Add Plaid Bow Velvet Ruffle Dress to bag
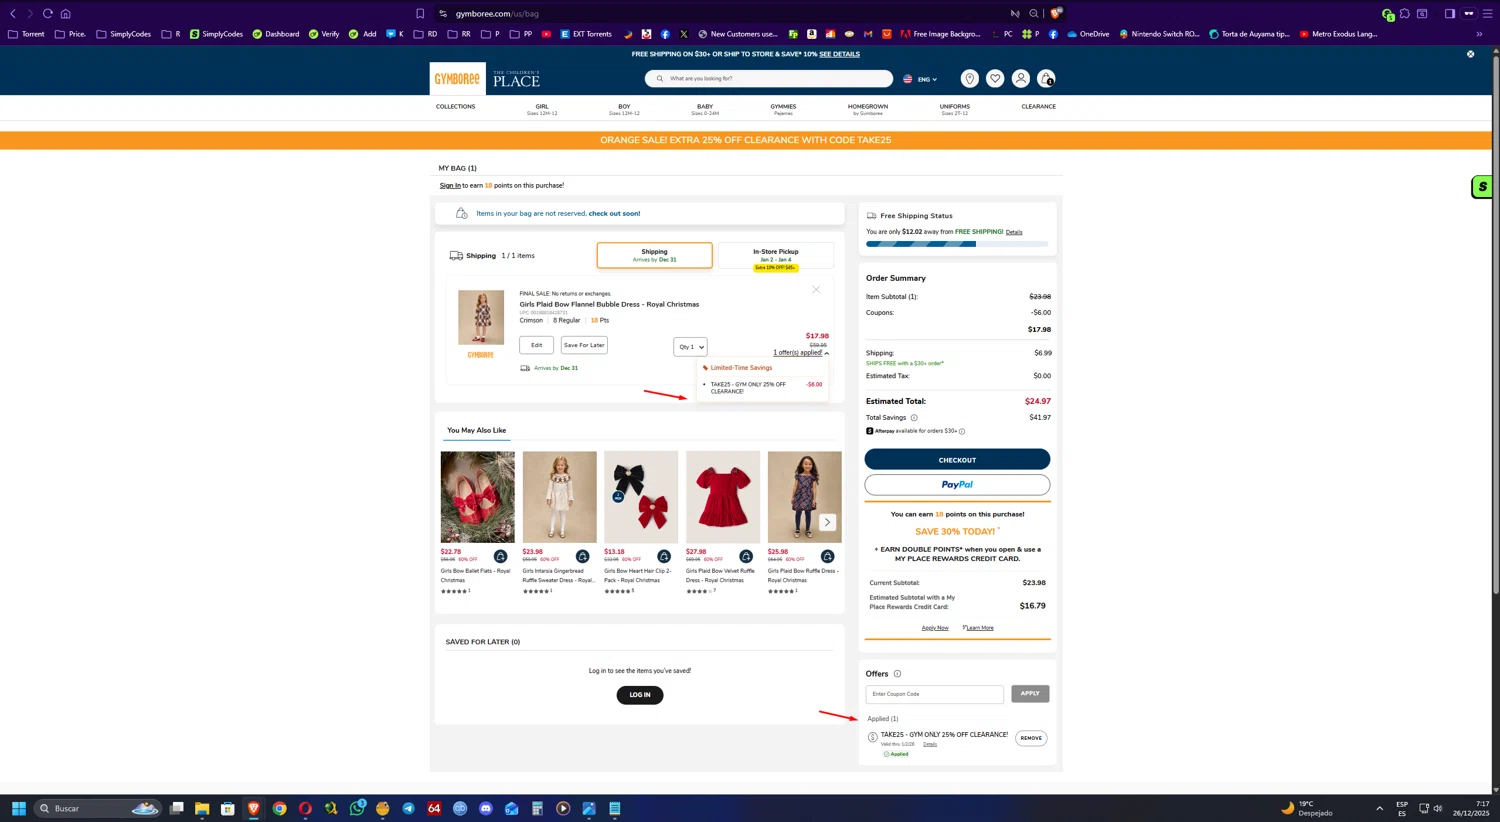The image size is (1500, 822). pos(746,556)
